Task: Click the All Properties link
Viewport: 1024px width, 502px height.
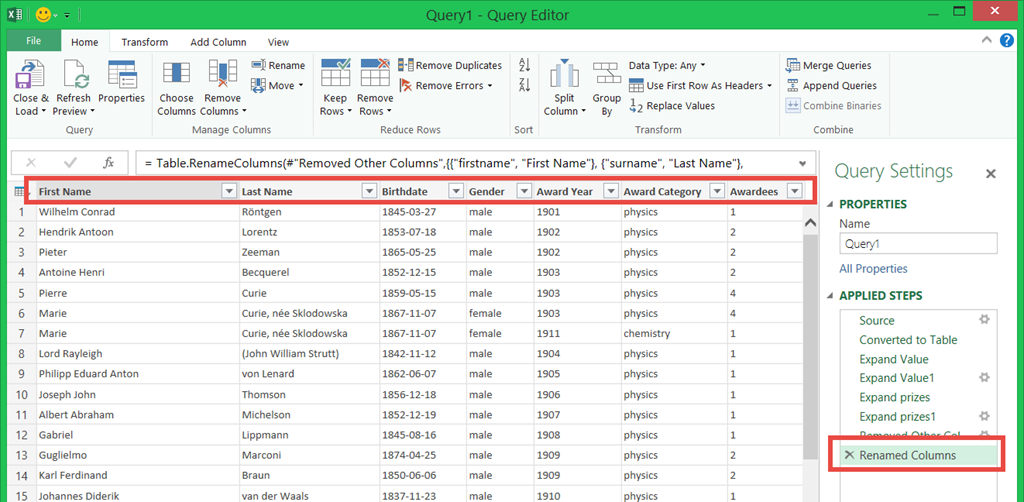Action: tap(873, 268)
